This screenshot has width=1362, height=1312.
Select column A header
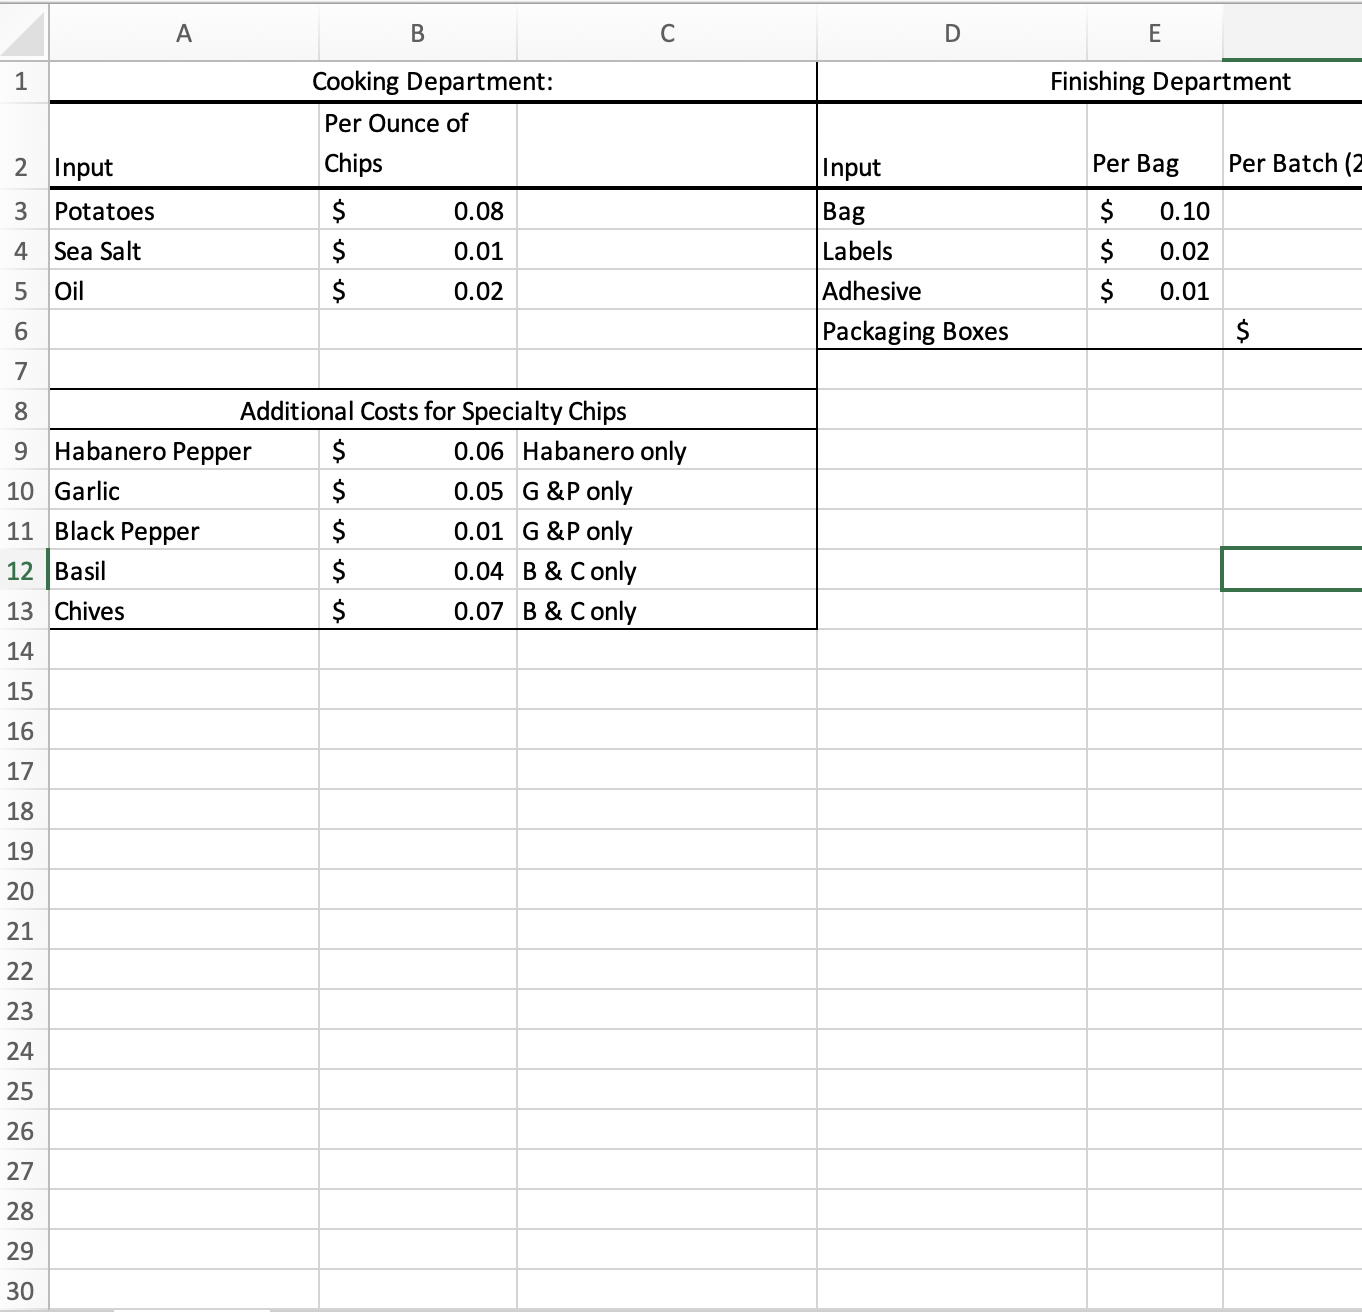click(184, 33)
